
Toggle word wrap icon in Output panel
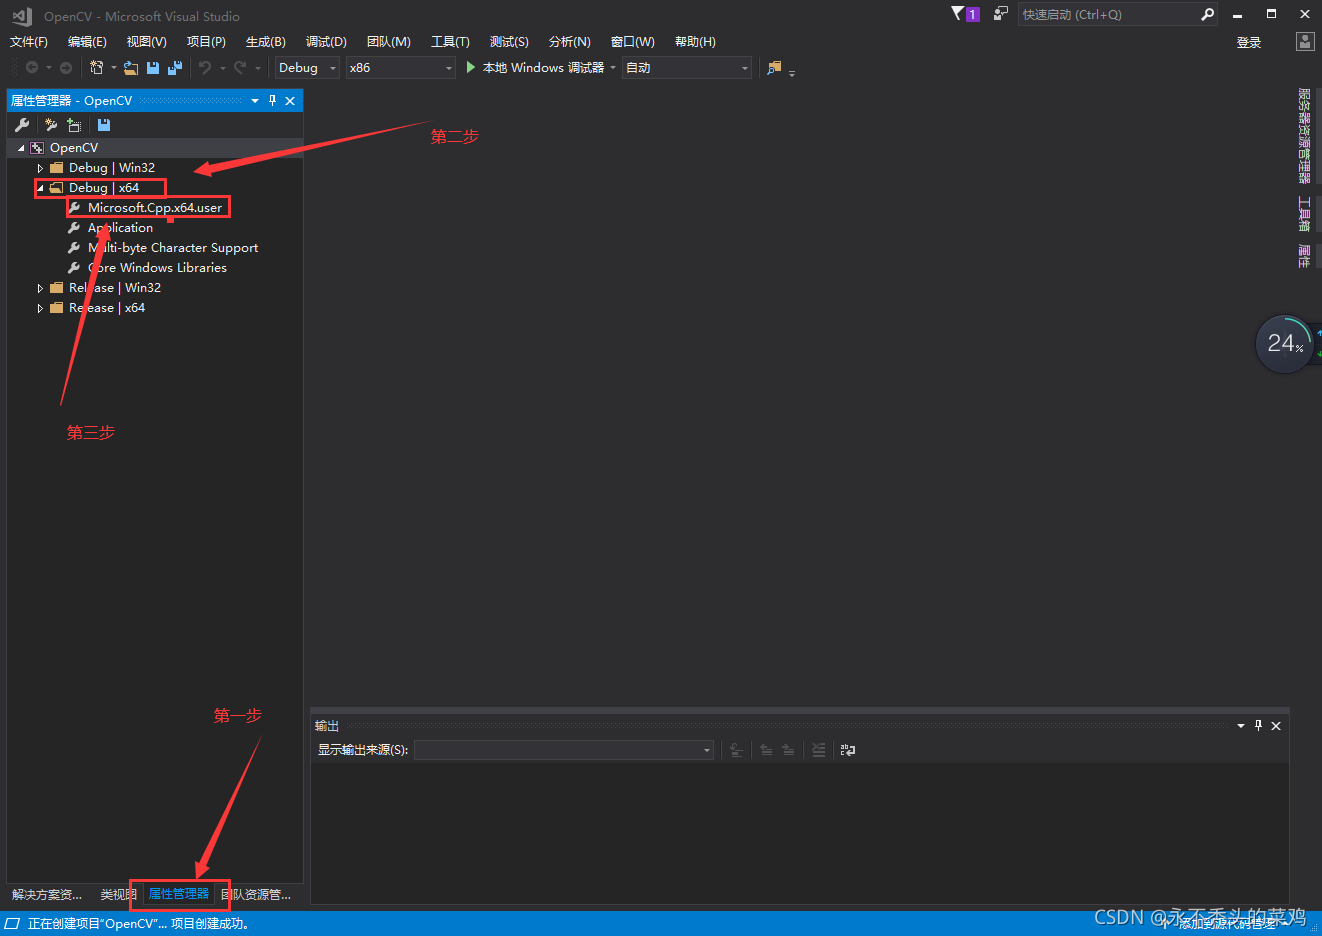(848, 750)
